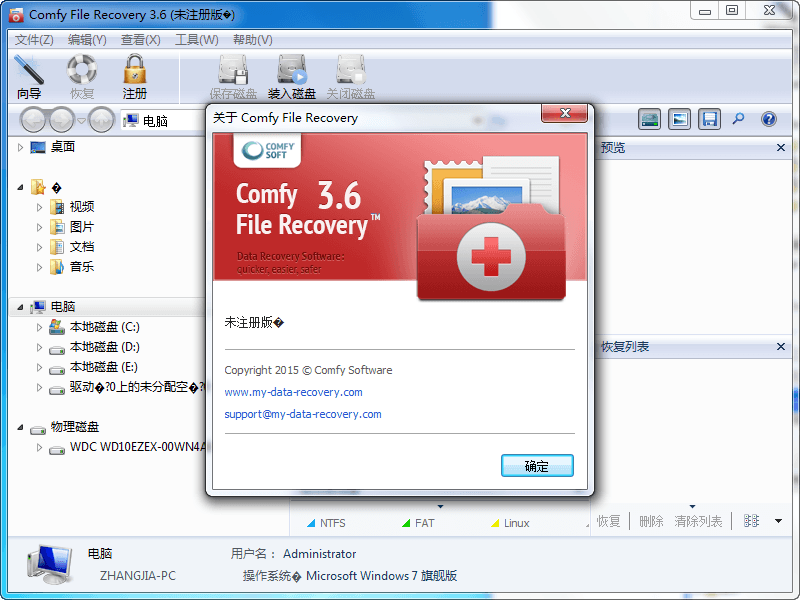Select WDC WD10EZEX physical disk
Image resolution: width=800 pixels, height=600 pixels.
click(137, 447)
